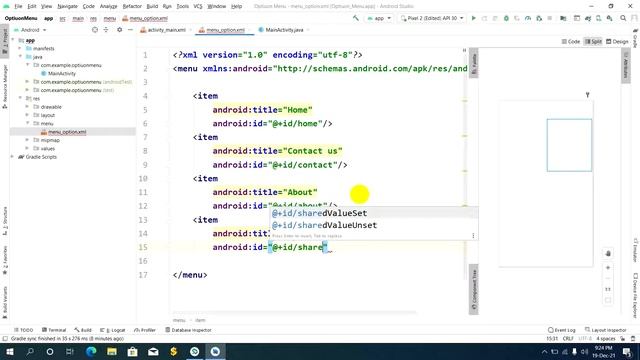
Task: Open Project panel settings gear
Action: click(119, 30)
